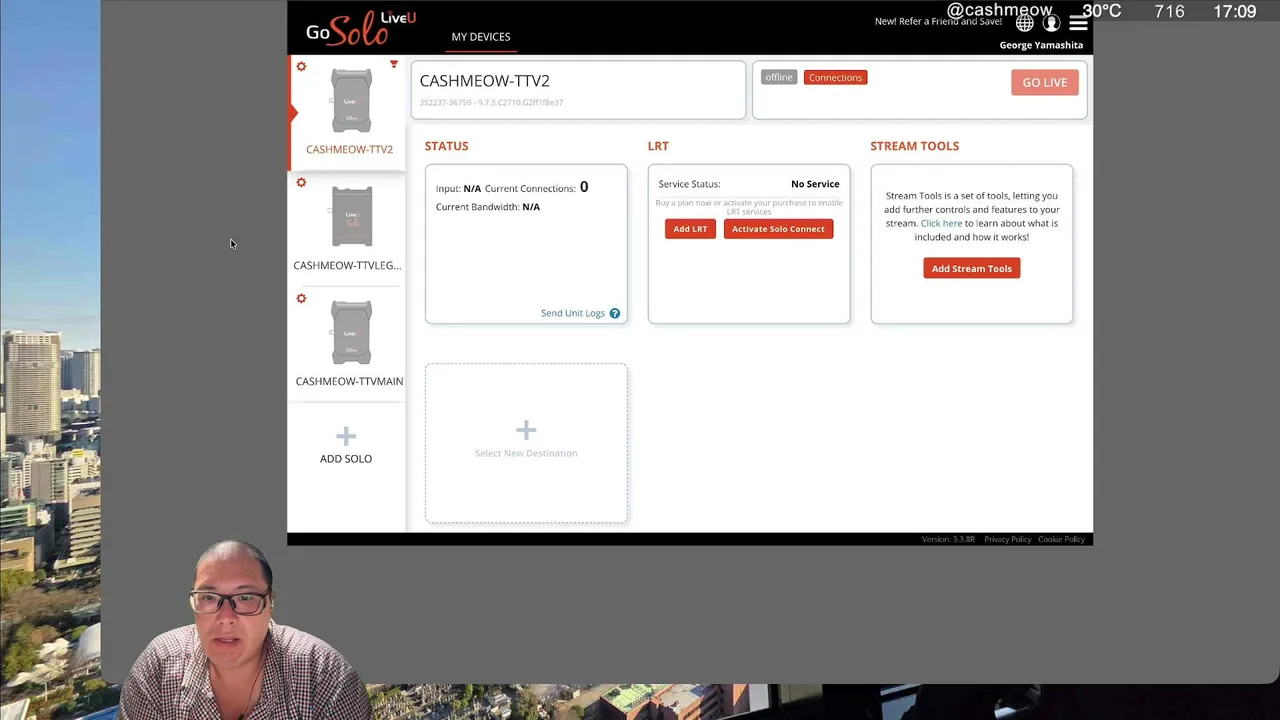Image resolution: width=1280 pixels, height=720 pixels.
Task: Follow the Click here link in Stream Tools
Action: (x=941, y=223)
